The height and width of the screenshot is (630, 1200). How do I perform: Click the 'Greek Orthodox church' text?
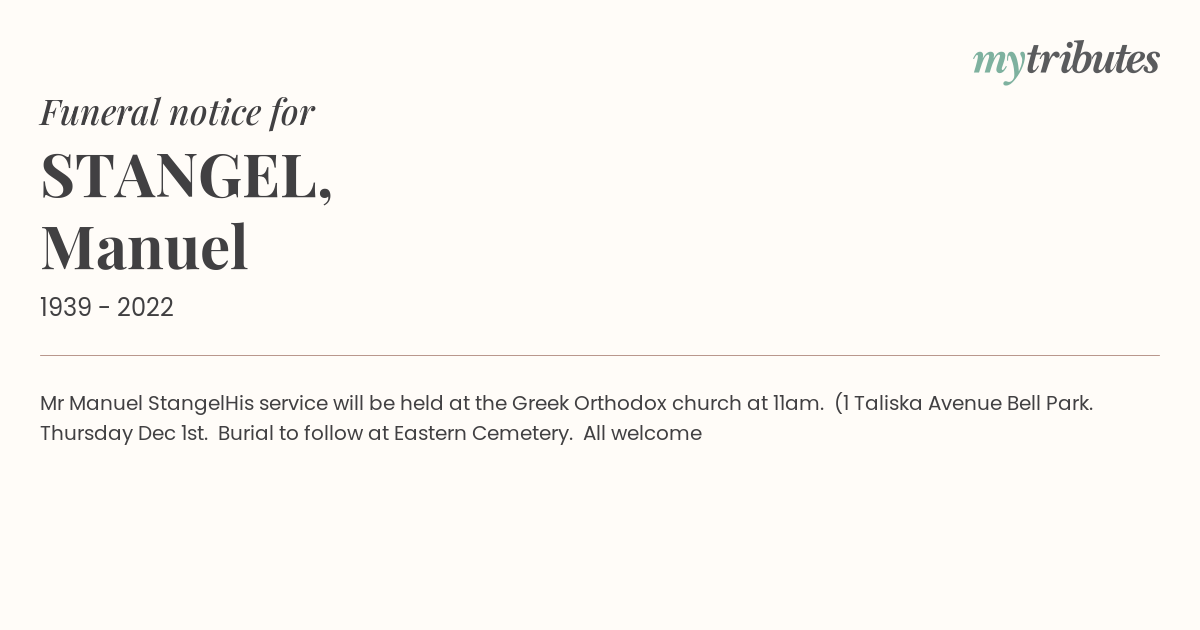(x=626, y=403)
